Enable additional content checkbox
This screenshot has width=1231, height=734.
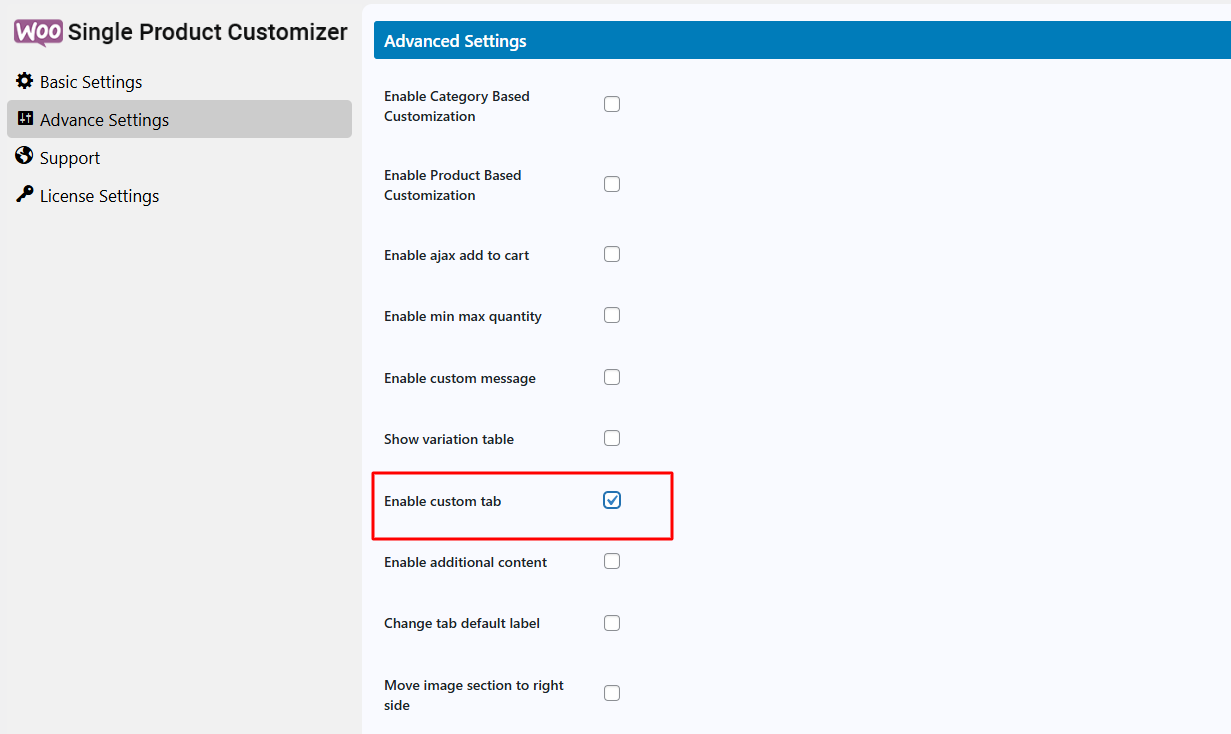pyautogui.click(x=612, y=561)
